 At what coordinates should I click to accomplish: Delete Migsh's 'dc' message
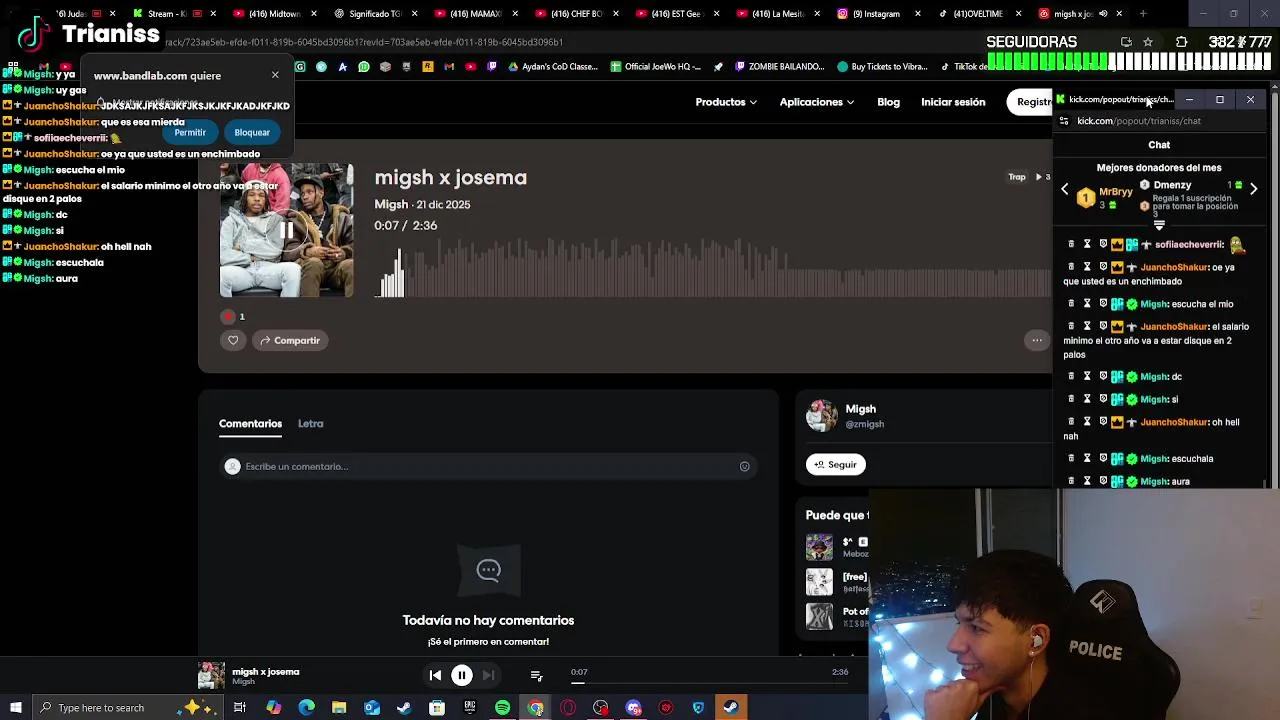(1071, 377)
